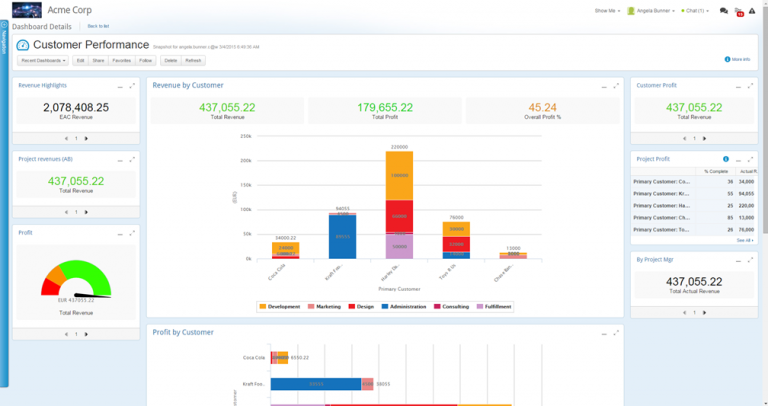Open the Angela Bunner user dropdown
This screenshot has height=406, width=768.
[x=651, y=11]
